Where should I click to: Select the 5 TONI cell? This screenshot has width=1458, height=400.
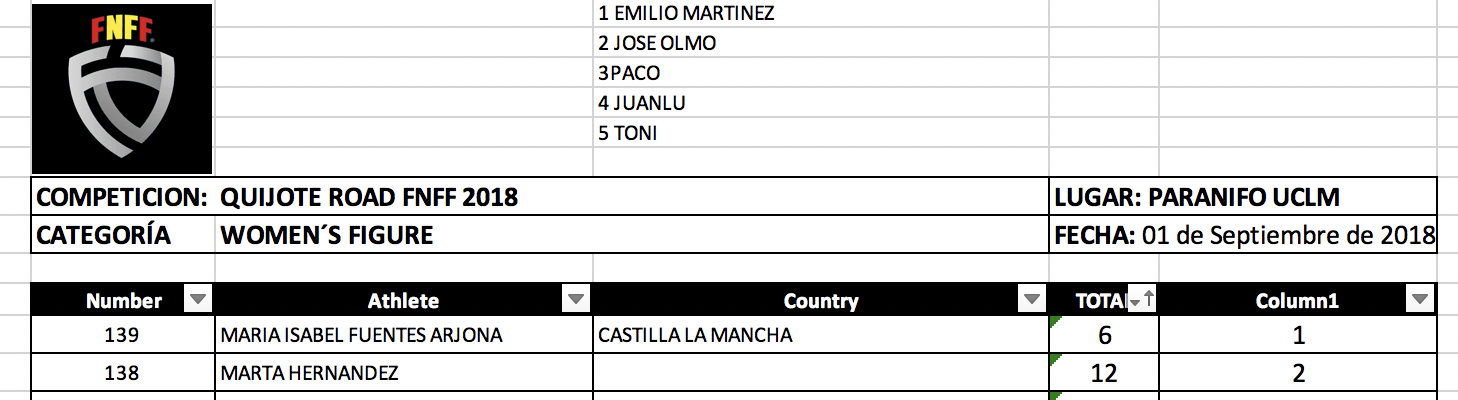pyautogui.click(x=628, y=133)
